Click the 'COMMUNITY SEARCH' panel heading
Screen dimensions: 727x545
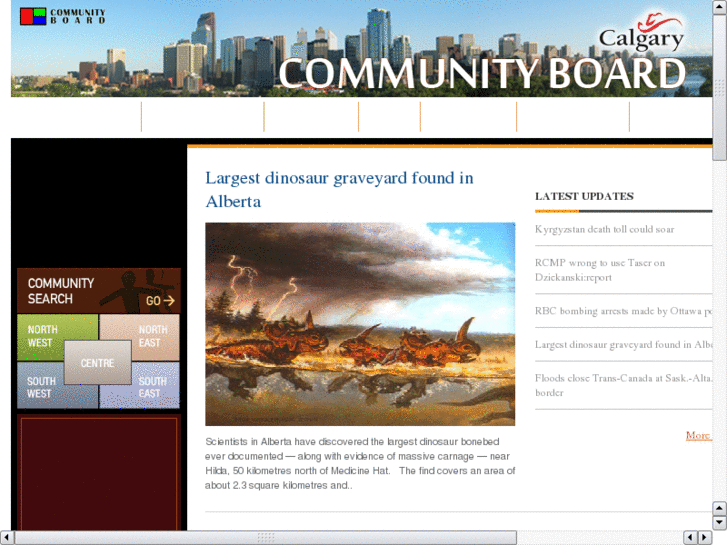tap(61, 291)
